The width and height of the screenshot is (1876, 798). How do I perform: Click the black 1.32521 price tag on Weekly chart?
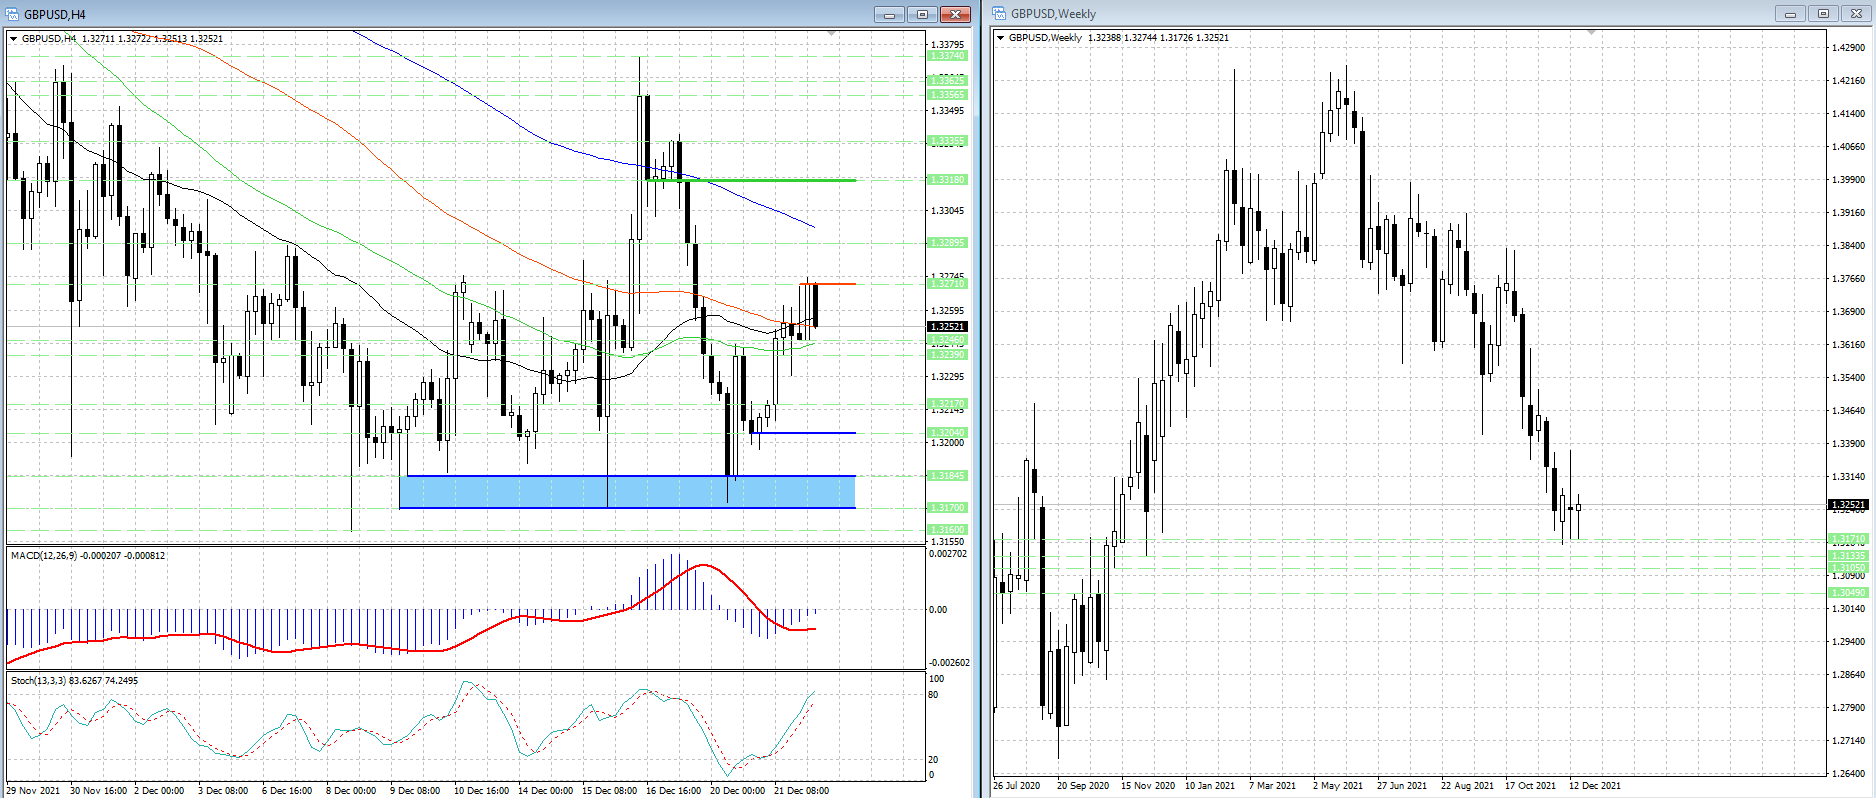coord(1848,505)
